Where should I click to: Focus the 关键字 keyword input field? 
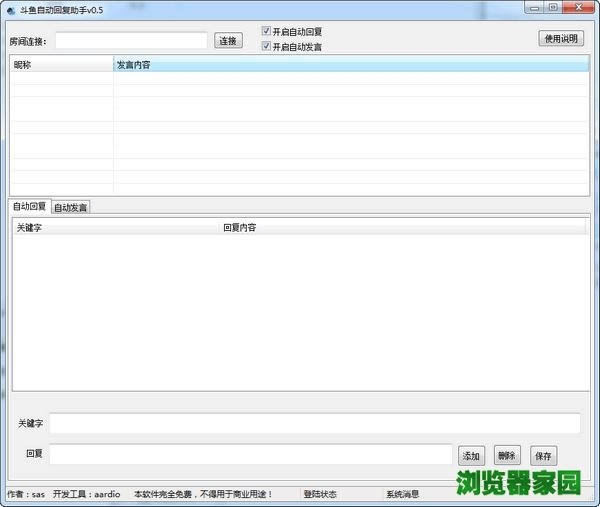click(x=315, y=423)
